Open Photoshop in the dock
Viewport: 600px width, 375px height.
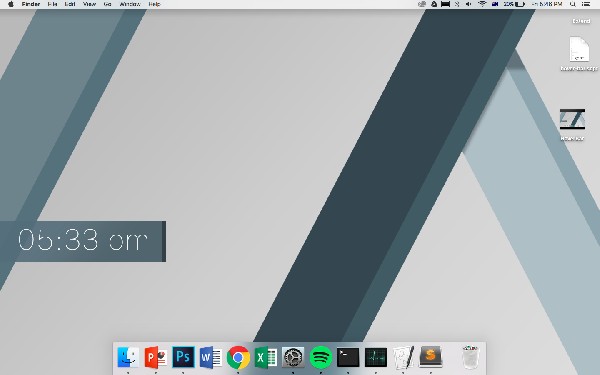click(x=183, y=357)
